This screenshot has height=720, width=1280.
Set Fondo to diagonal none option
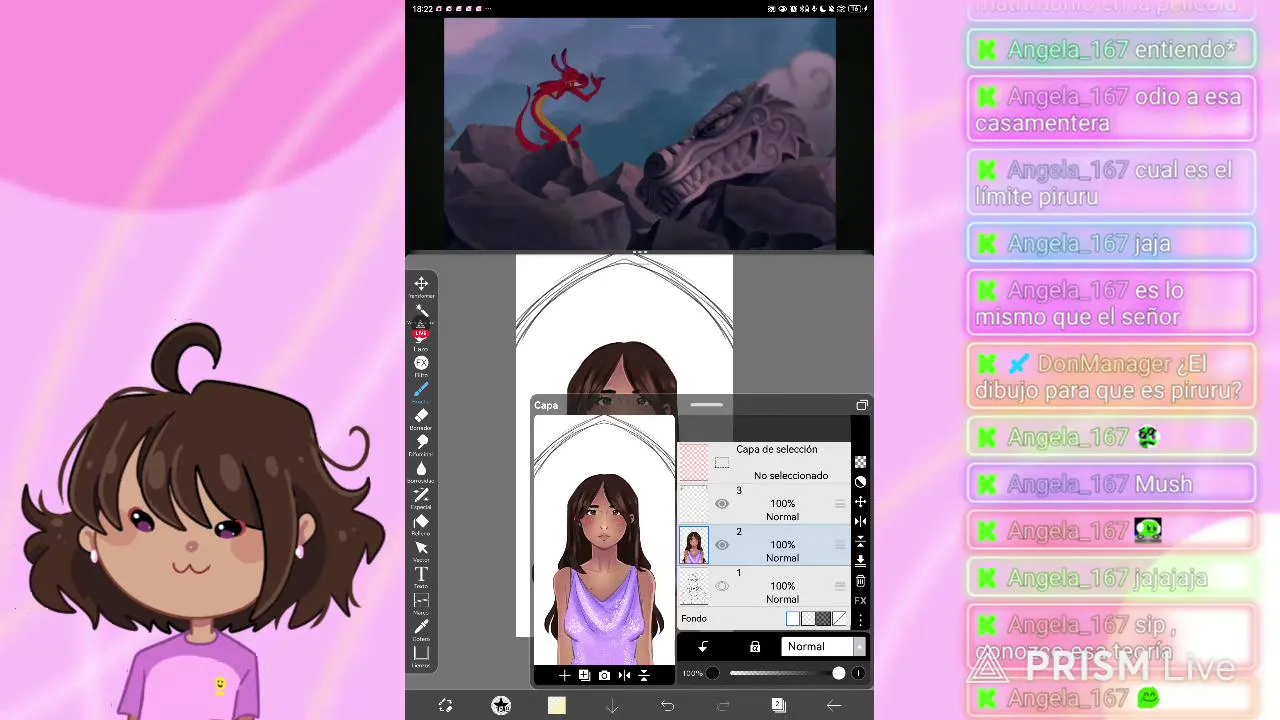[x=839, y=619]
